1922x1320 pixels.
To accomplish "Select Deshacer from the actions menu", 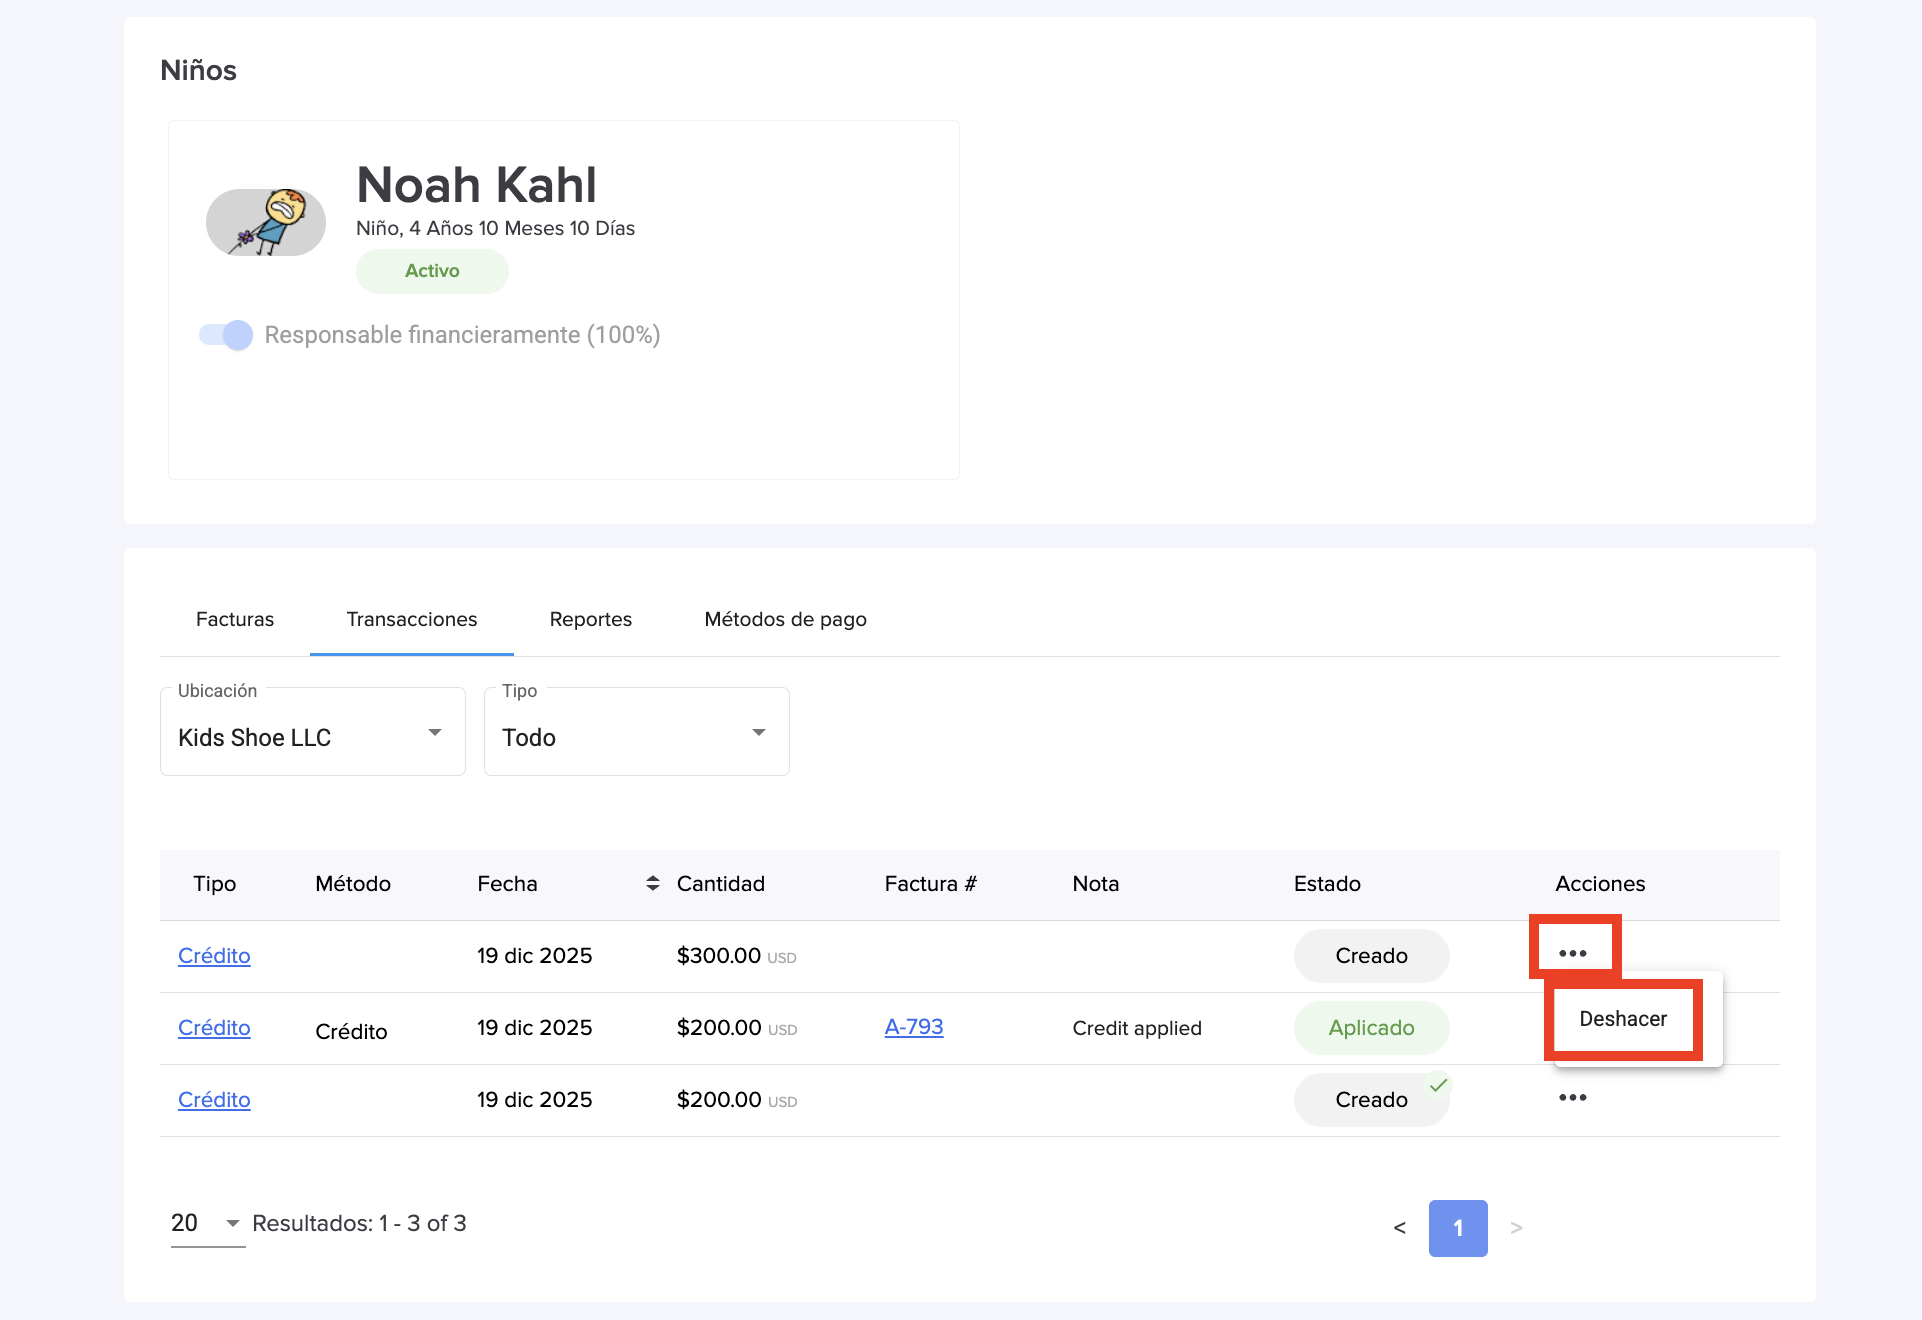I will 1622,1019.
